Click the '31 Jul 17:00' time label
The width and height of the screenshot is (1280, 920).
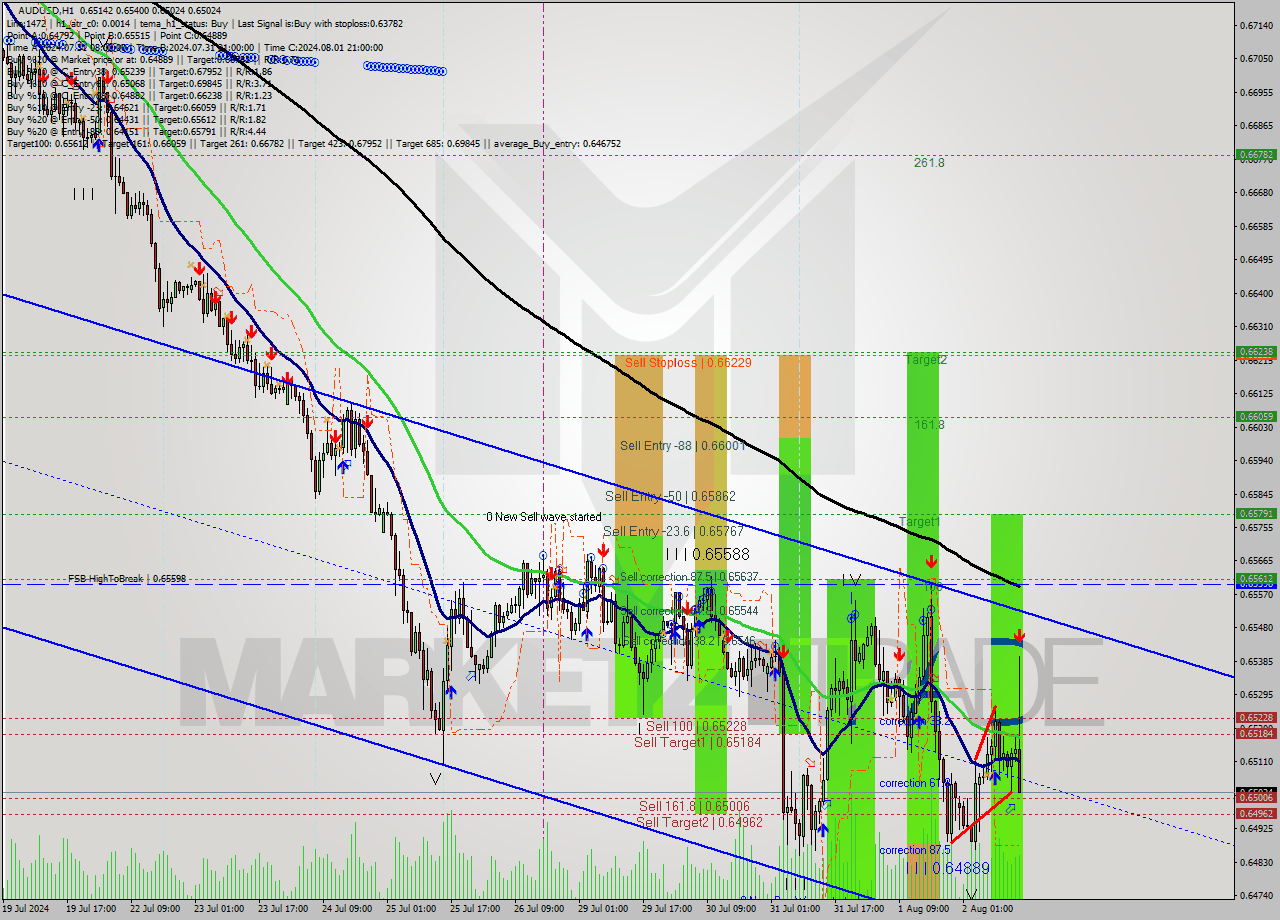pyautogui.click(x=859, y=909)
